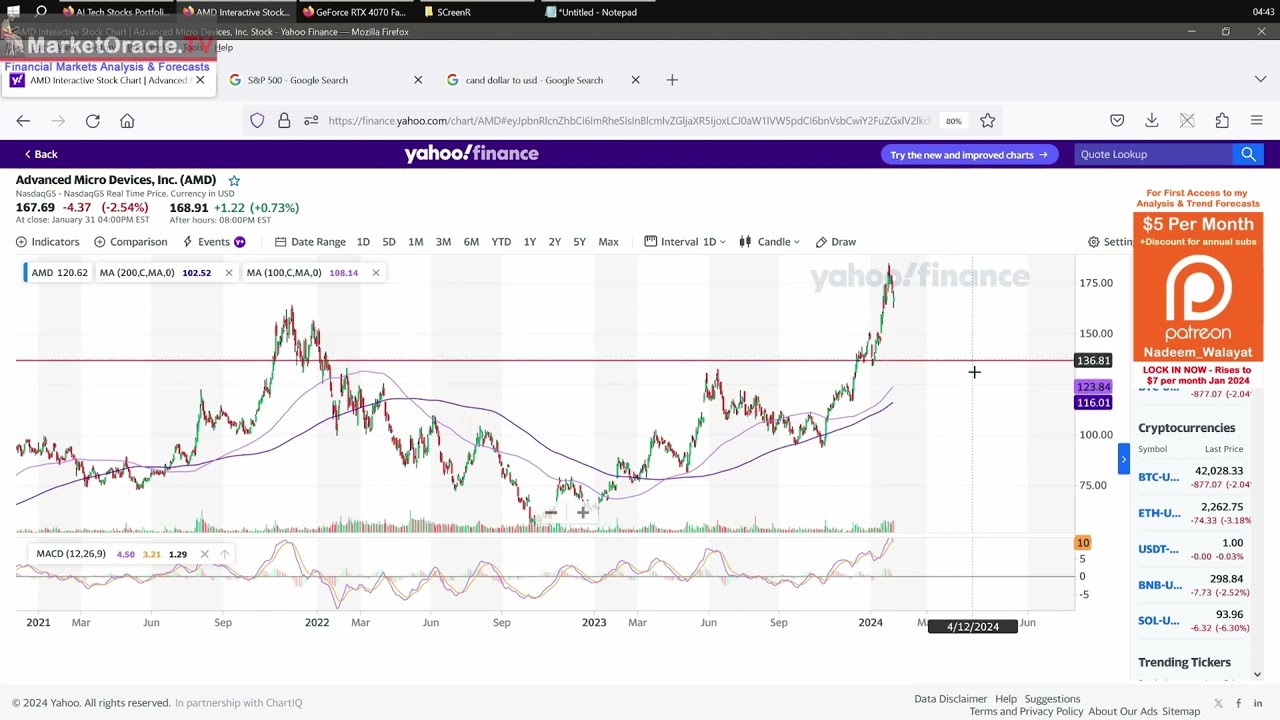Click the Patreon $5 Per Month ad

point(1198,287)
